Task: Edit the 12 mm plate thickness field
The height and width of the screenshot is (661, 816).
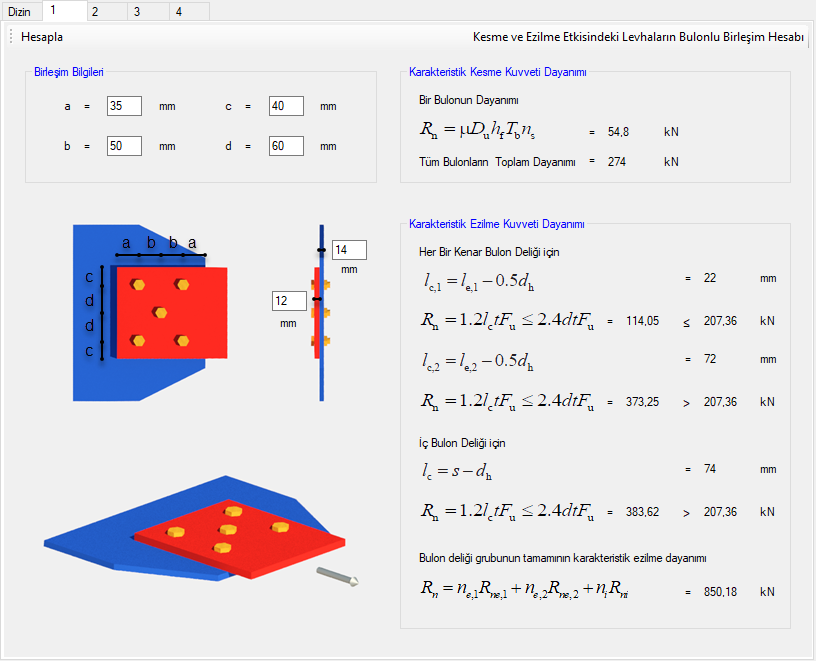Action: pos(289,301)
